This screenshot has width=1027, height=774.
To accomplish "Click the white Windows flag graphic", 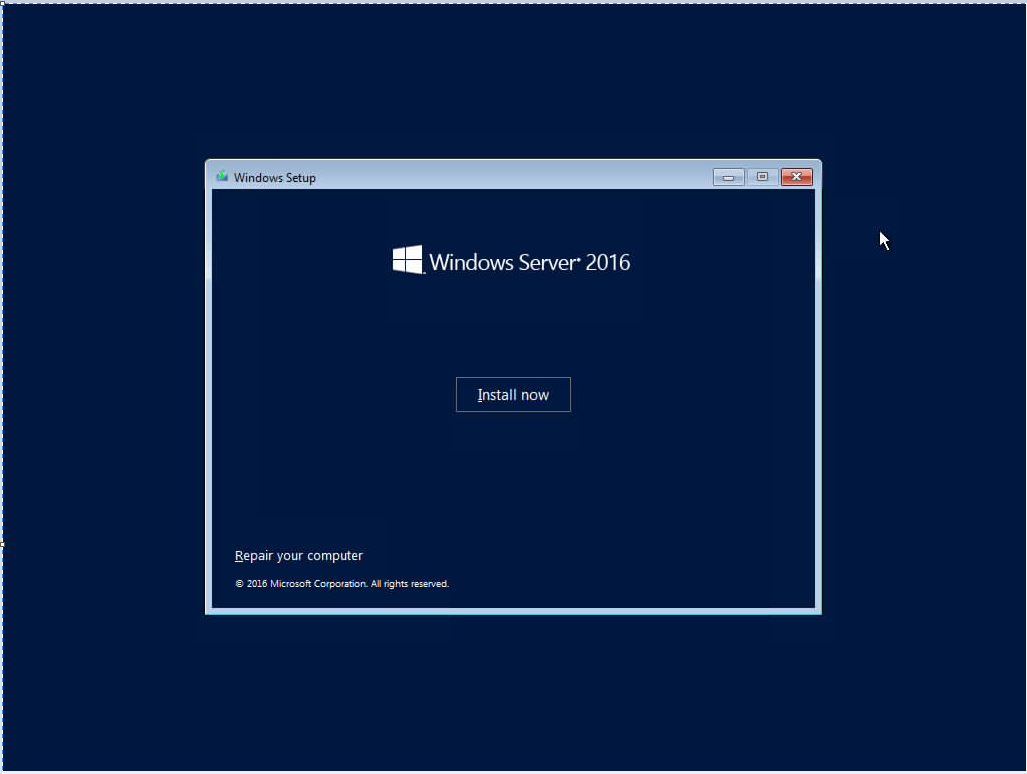I will click(x=406, y=259).
